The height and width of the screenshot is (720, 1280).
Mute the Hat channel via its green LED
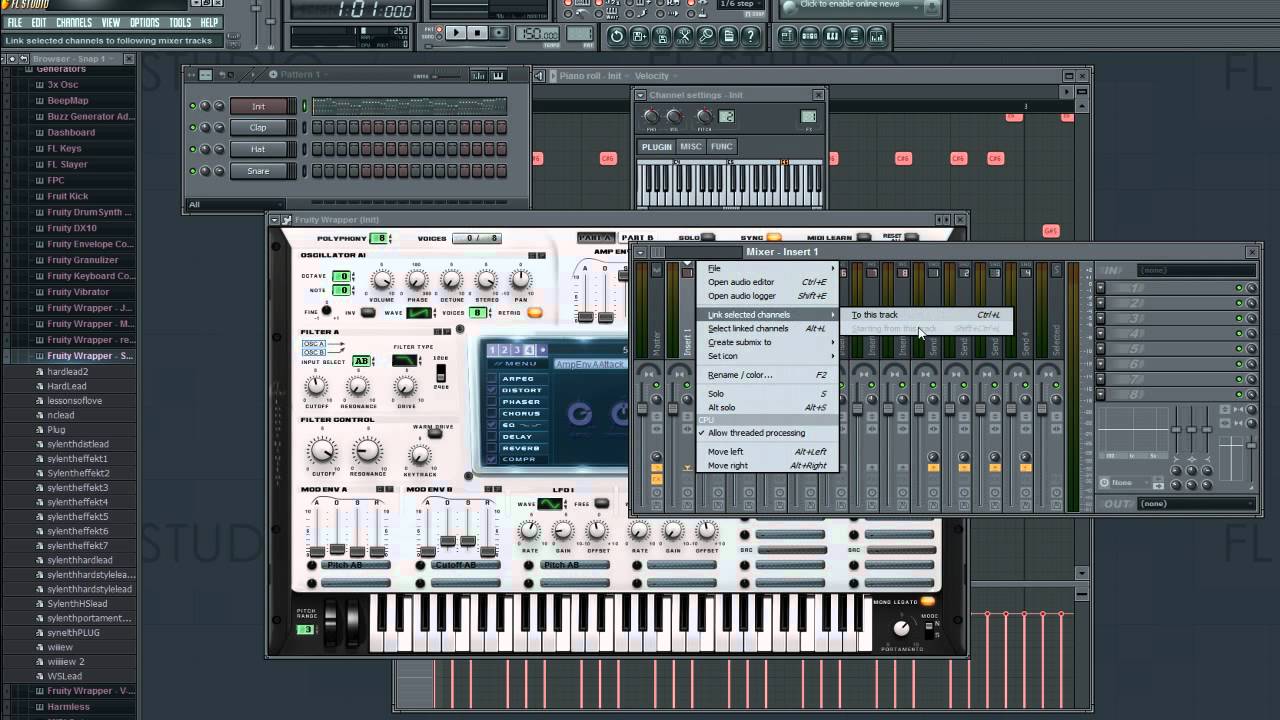pyautogui.click(x=192, y=149)
